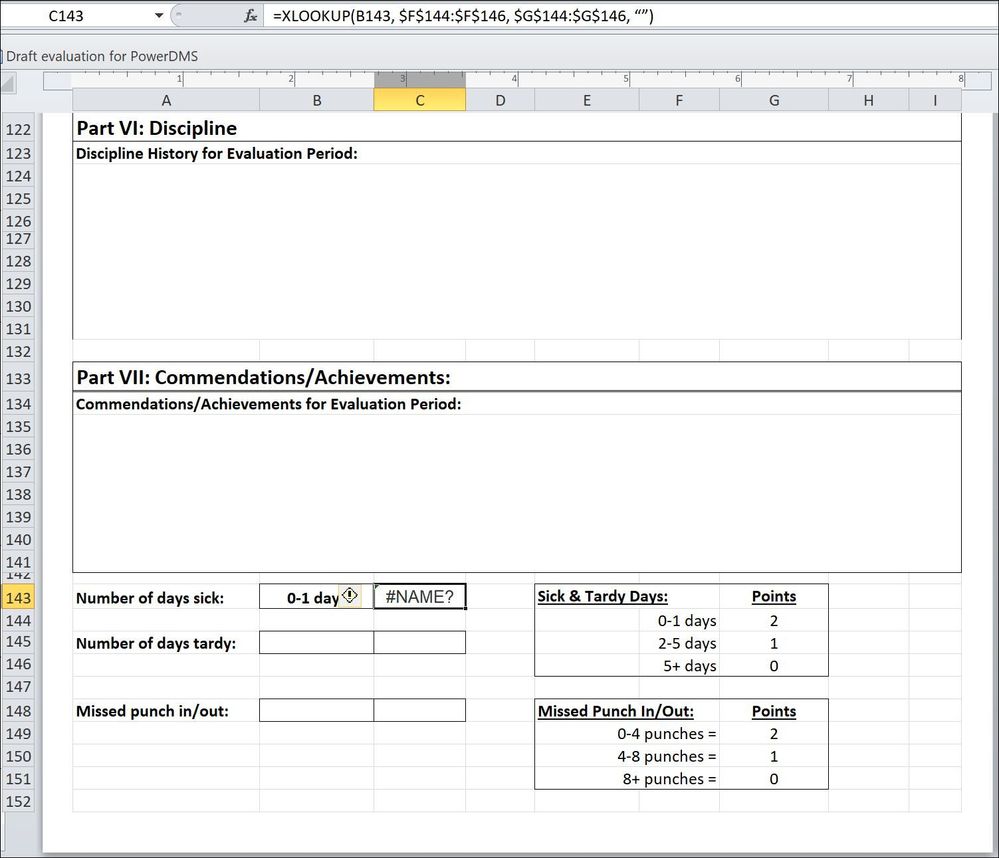Screen dimensions: 999x858
Task: Click the Part VI: Discipline heading
Action: click(x=157, y=128)
